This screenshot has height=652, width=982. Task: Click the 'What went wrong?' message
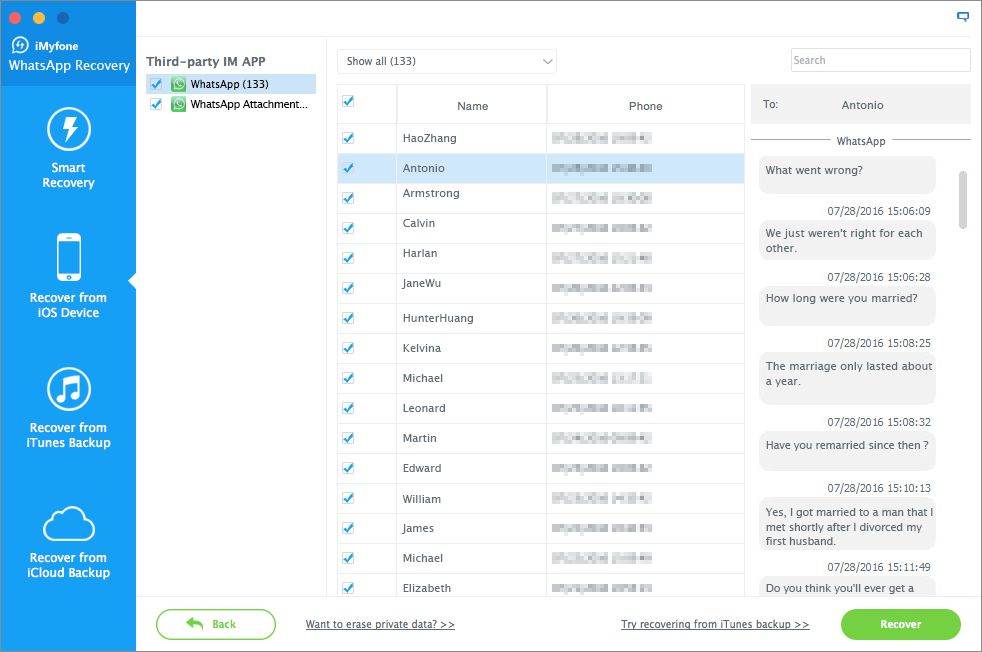click(x=847, y=175)
